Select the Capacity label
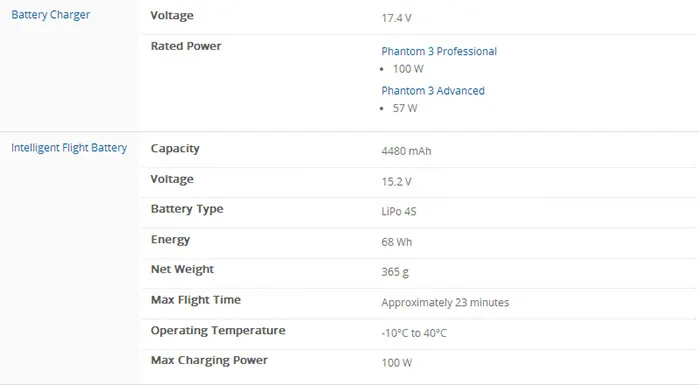The height and width of the screenshot is (385, 700). point(175,149)
